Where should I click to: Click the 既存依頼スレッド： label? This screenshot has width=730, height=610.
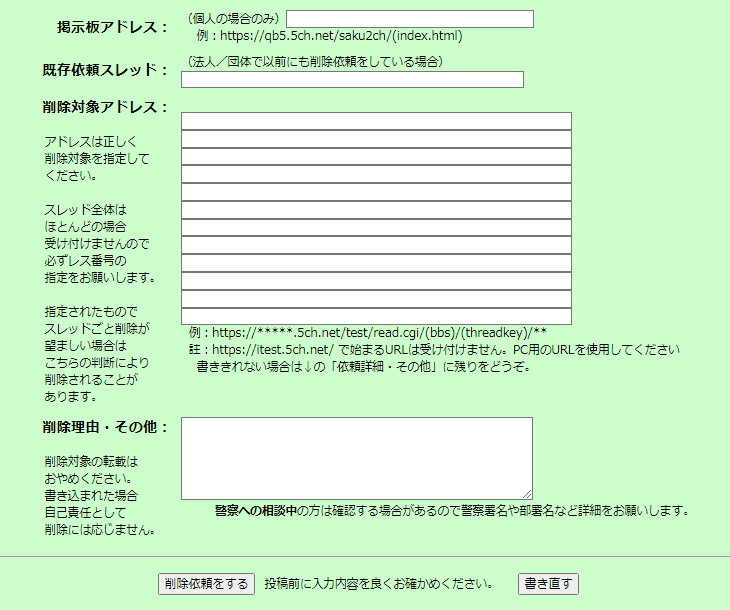(105, 70)
